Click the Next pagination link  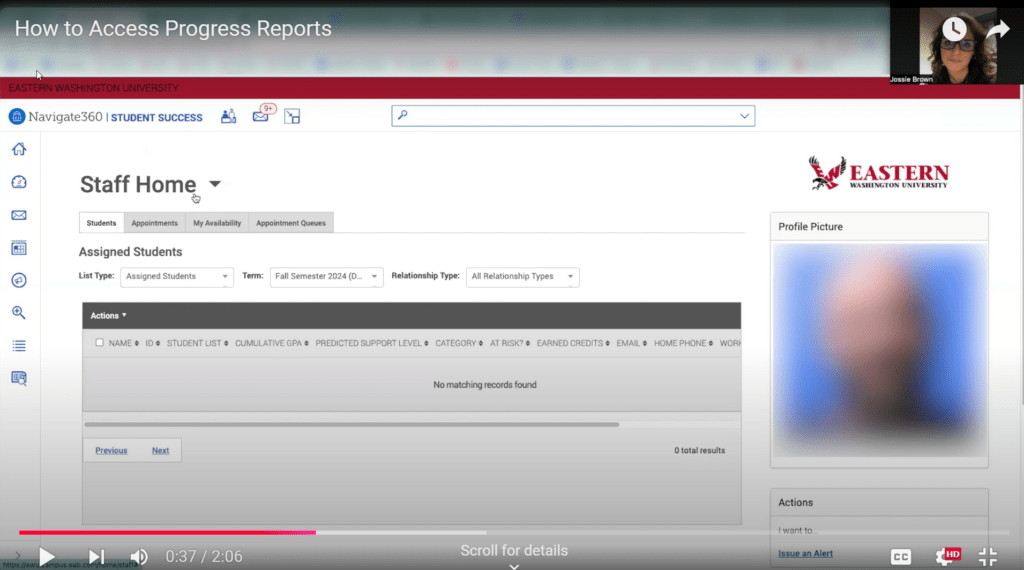click(x=160, y=451)
